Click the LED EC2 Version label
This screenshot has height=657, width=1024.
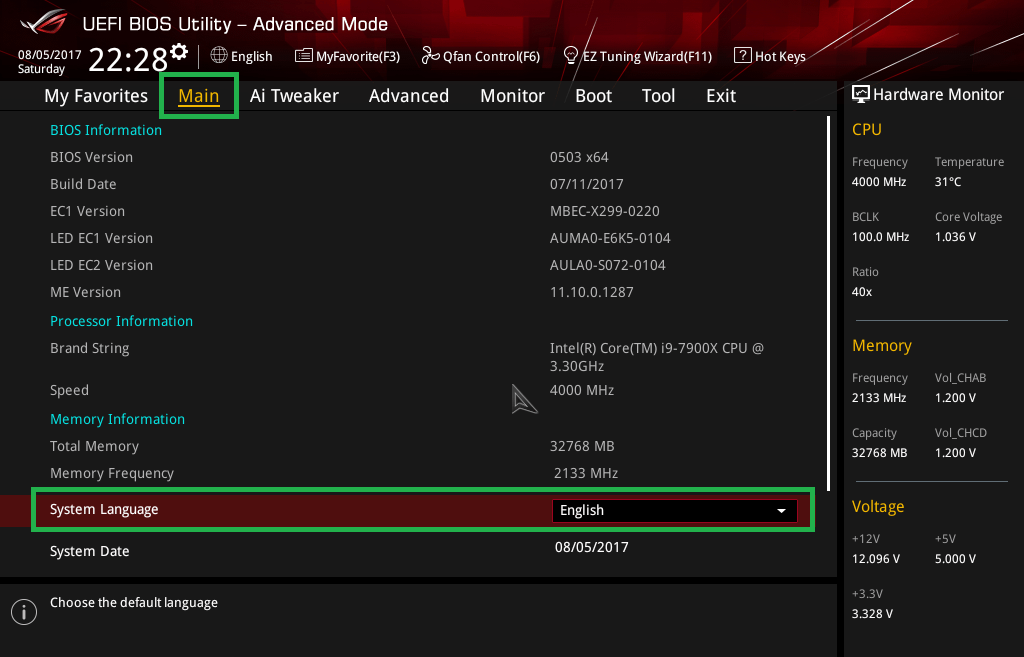tap(101, 265)
